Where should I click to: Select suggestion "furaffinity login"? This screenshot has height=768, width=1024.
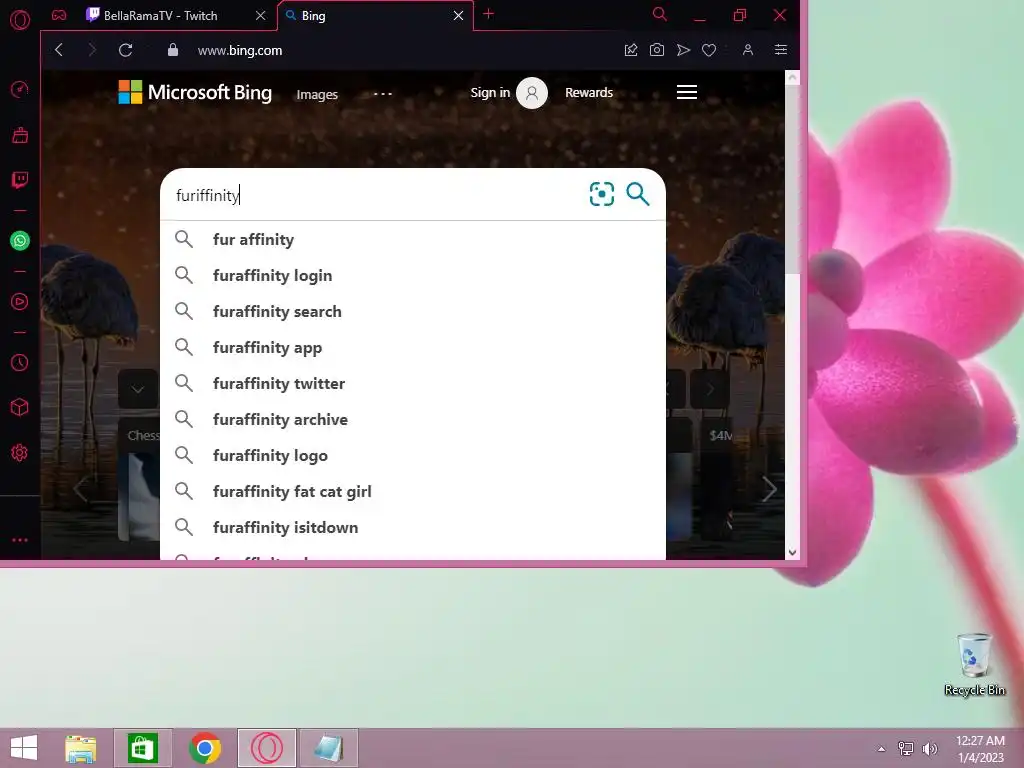413,276
